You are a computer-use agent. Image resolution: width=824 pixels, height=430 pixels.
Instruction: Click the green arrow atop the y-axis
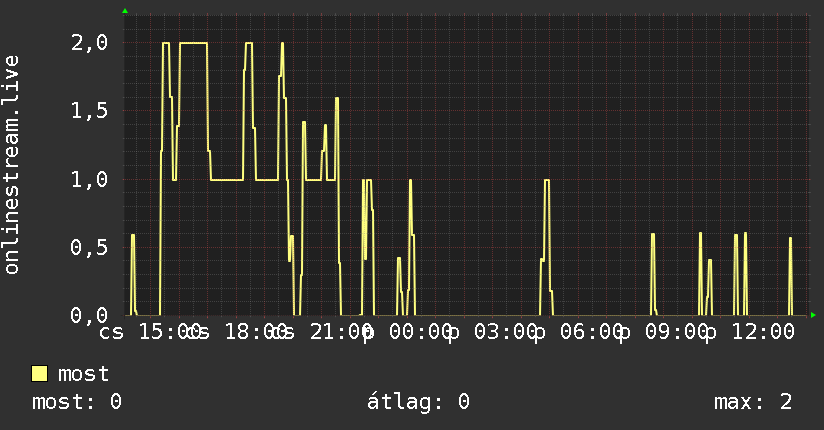(x=125, y=11)
